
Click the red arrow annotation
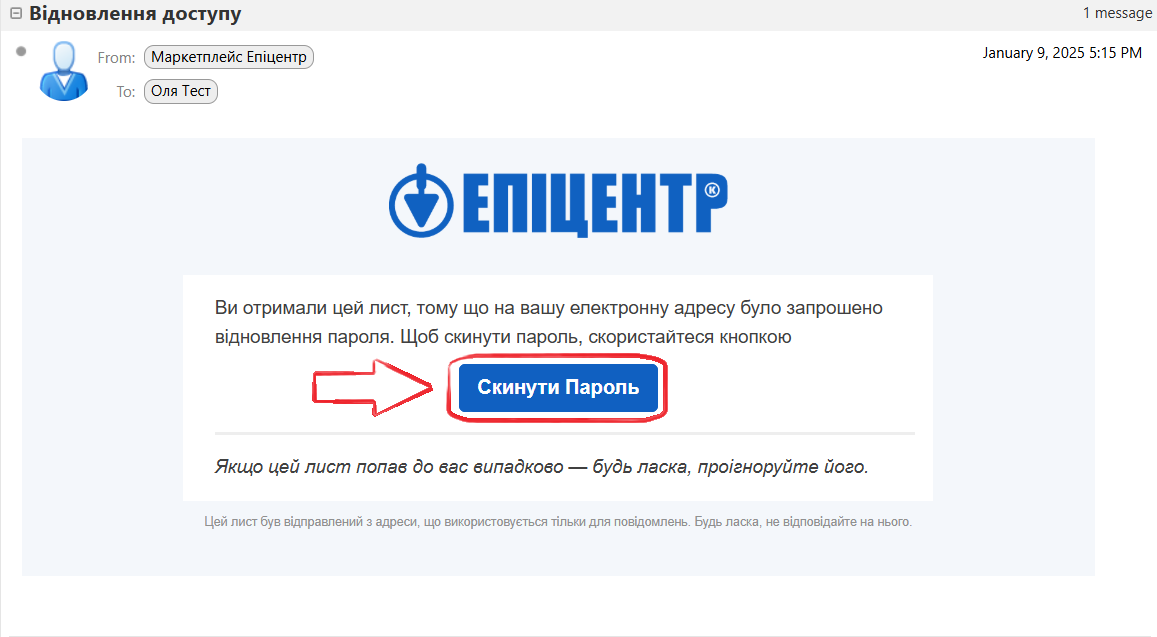[372, 388]
